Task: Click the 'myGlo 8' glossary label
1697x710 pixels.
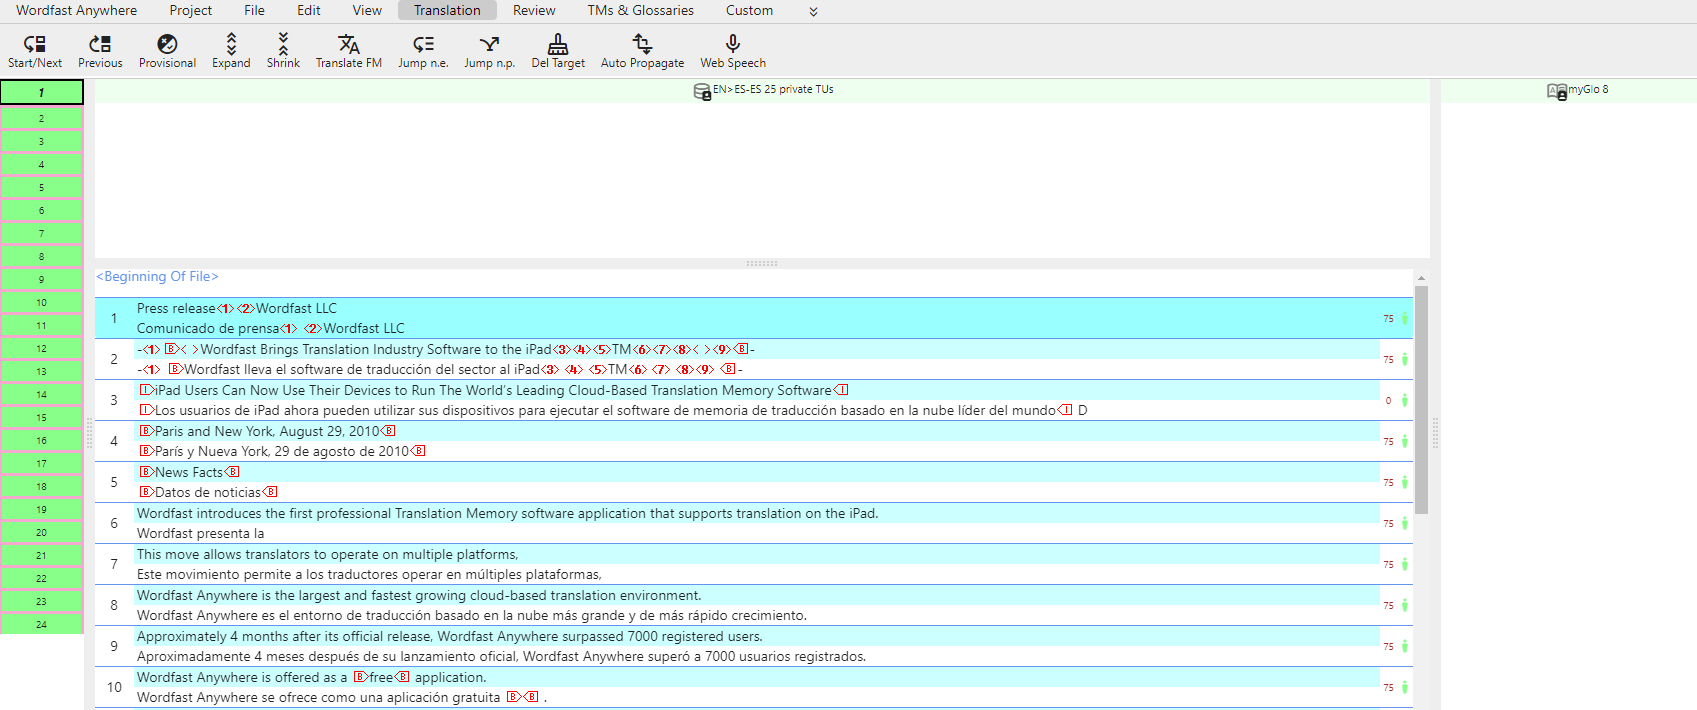Action: pos(1588,89)
